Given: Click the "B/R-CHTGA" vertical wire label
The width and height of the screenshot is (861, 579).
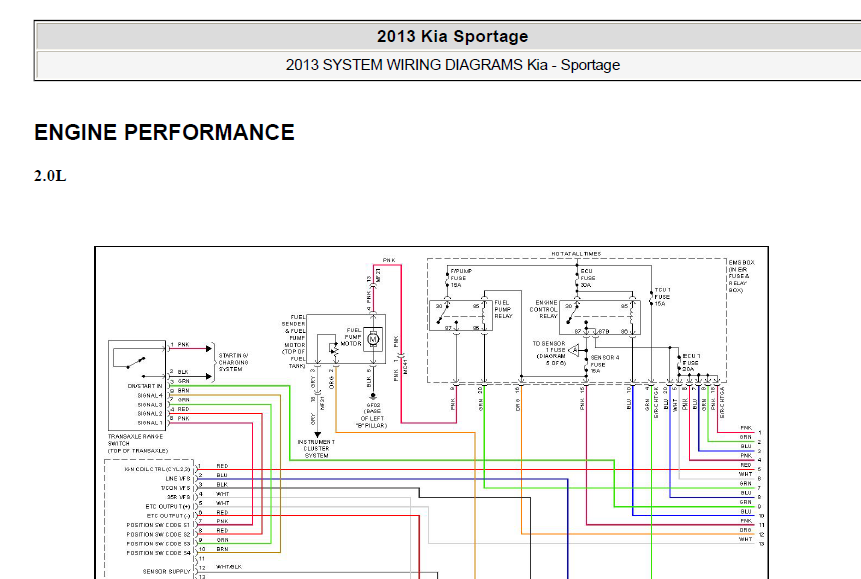Looking at the screenshot, I should coord(722,402).
